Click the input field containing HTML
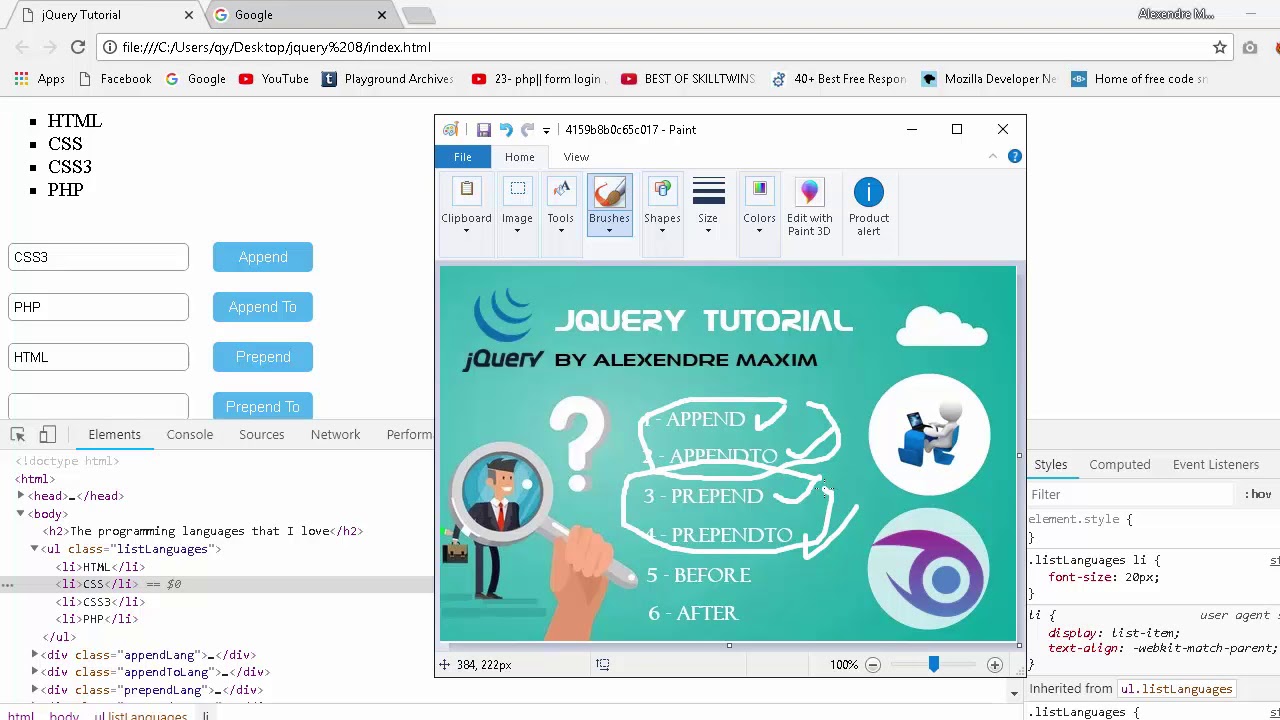The image size is (1280, 720). pyautogui.click(x=98, y=357)
